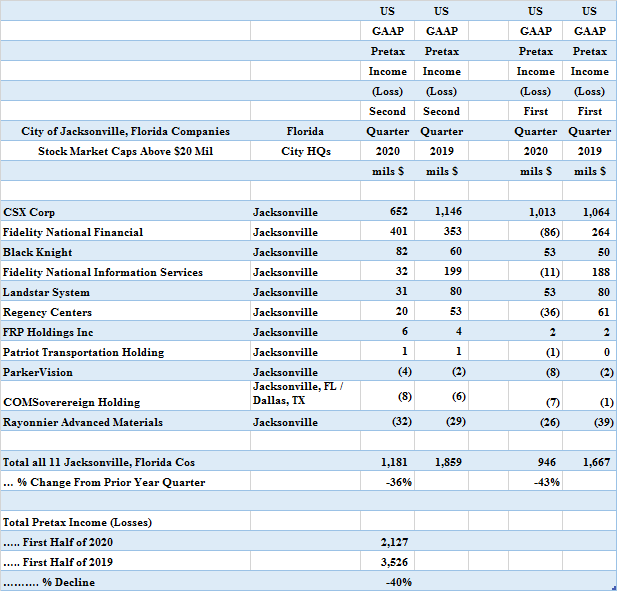Select Black Knight Q2 2020 value 82

click(x=402, y=251)
